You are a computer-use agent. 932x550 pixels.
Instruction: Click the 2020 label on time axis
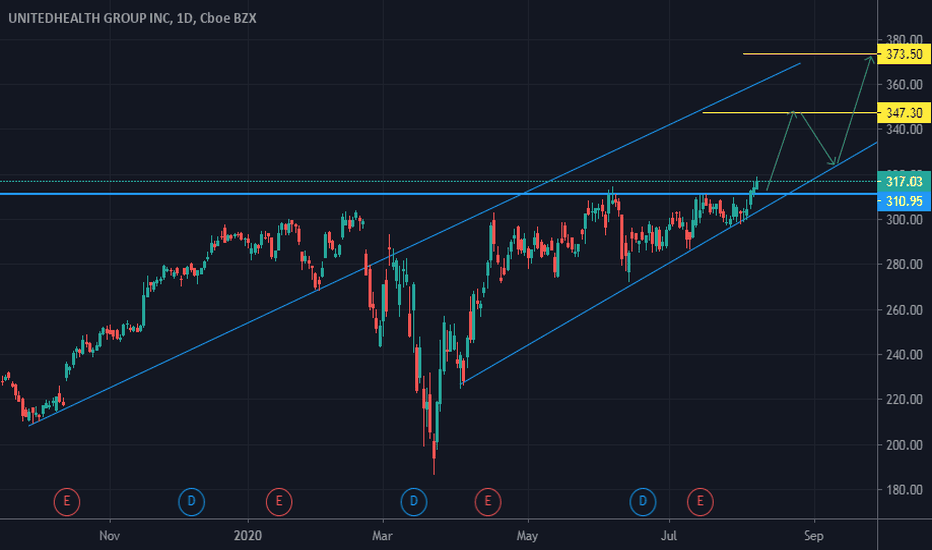click(x=247, y=536)
